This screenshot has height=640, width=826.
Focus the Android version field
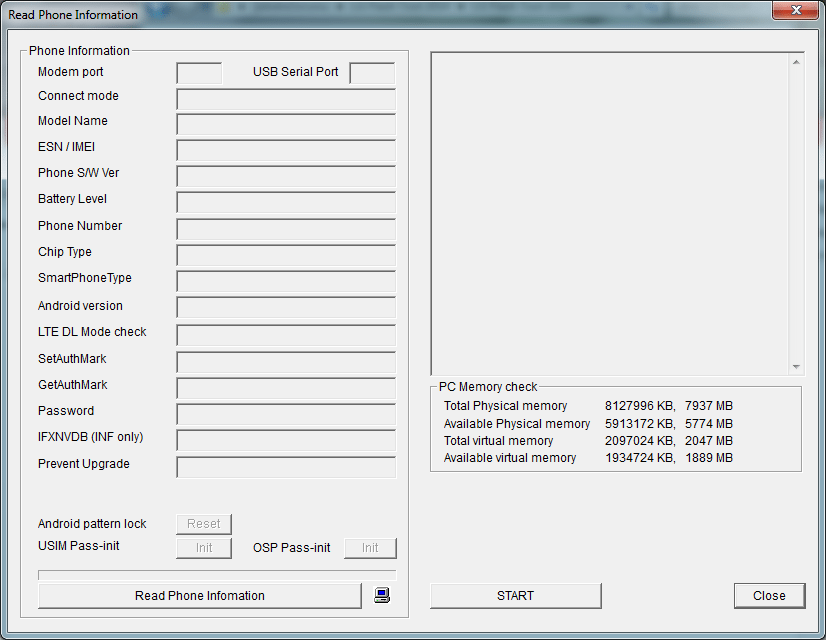[x=286, y=308]
